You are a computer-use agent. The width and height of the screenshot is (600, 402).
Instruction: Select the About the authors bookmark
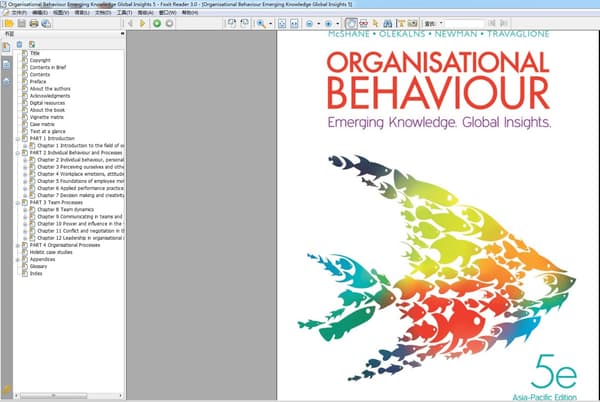pyautogui.click(x=50, y=89)
